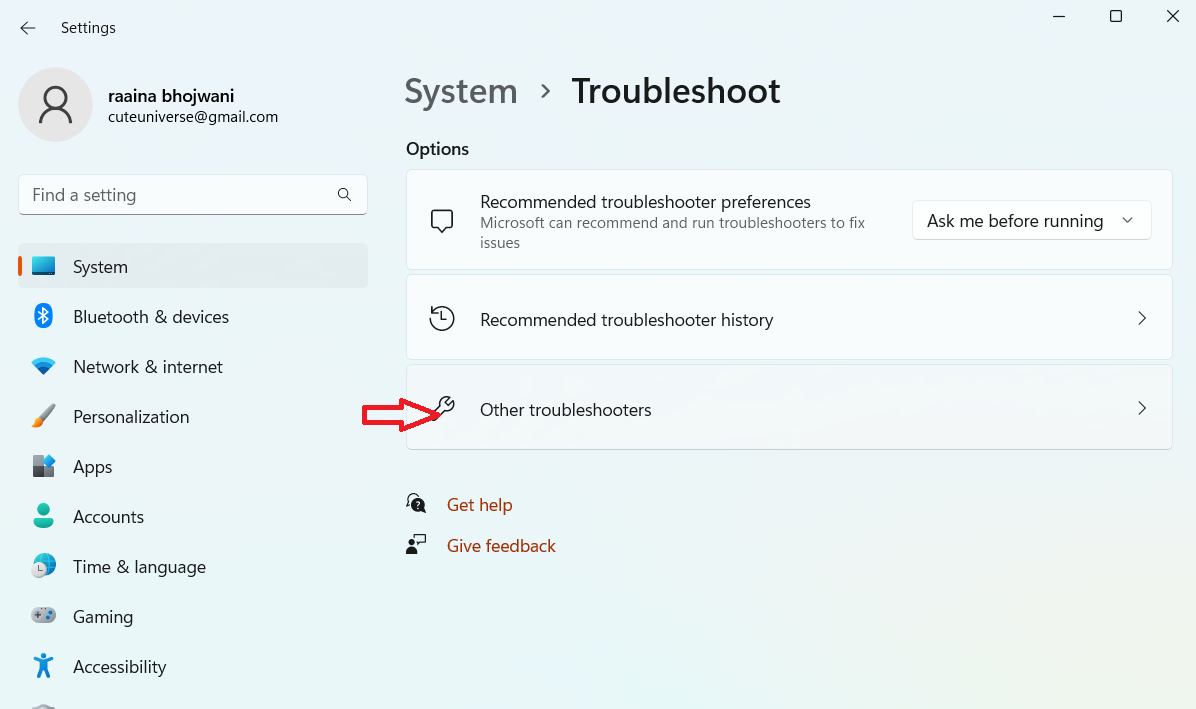Image resolution: width=1196 pixels, height=709 pixels.
Task: Click the Bluetooth & devices icon
Action: point(43,317)
